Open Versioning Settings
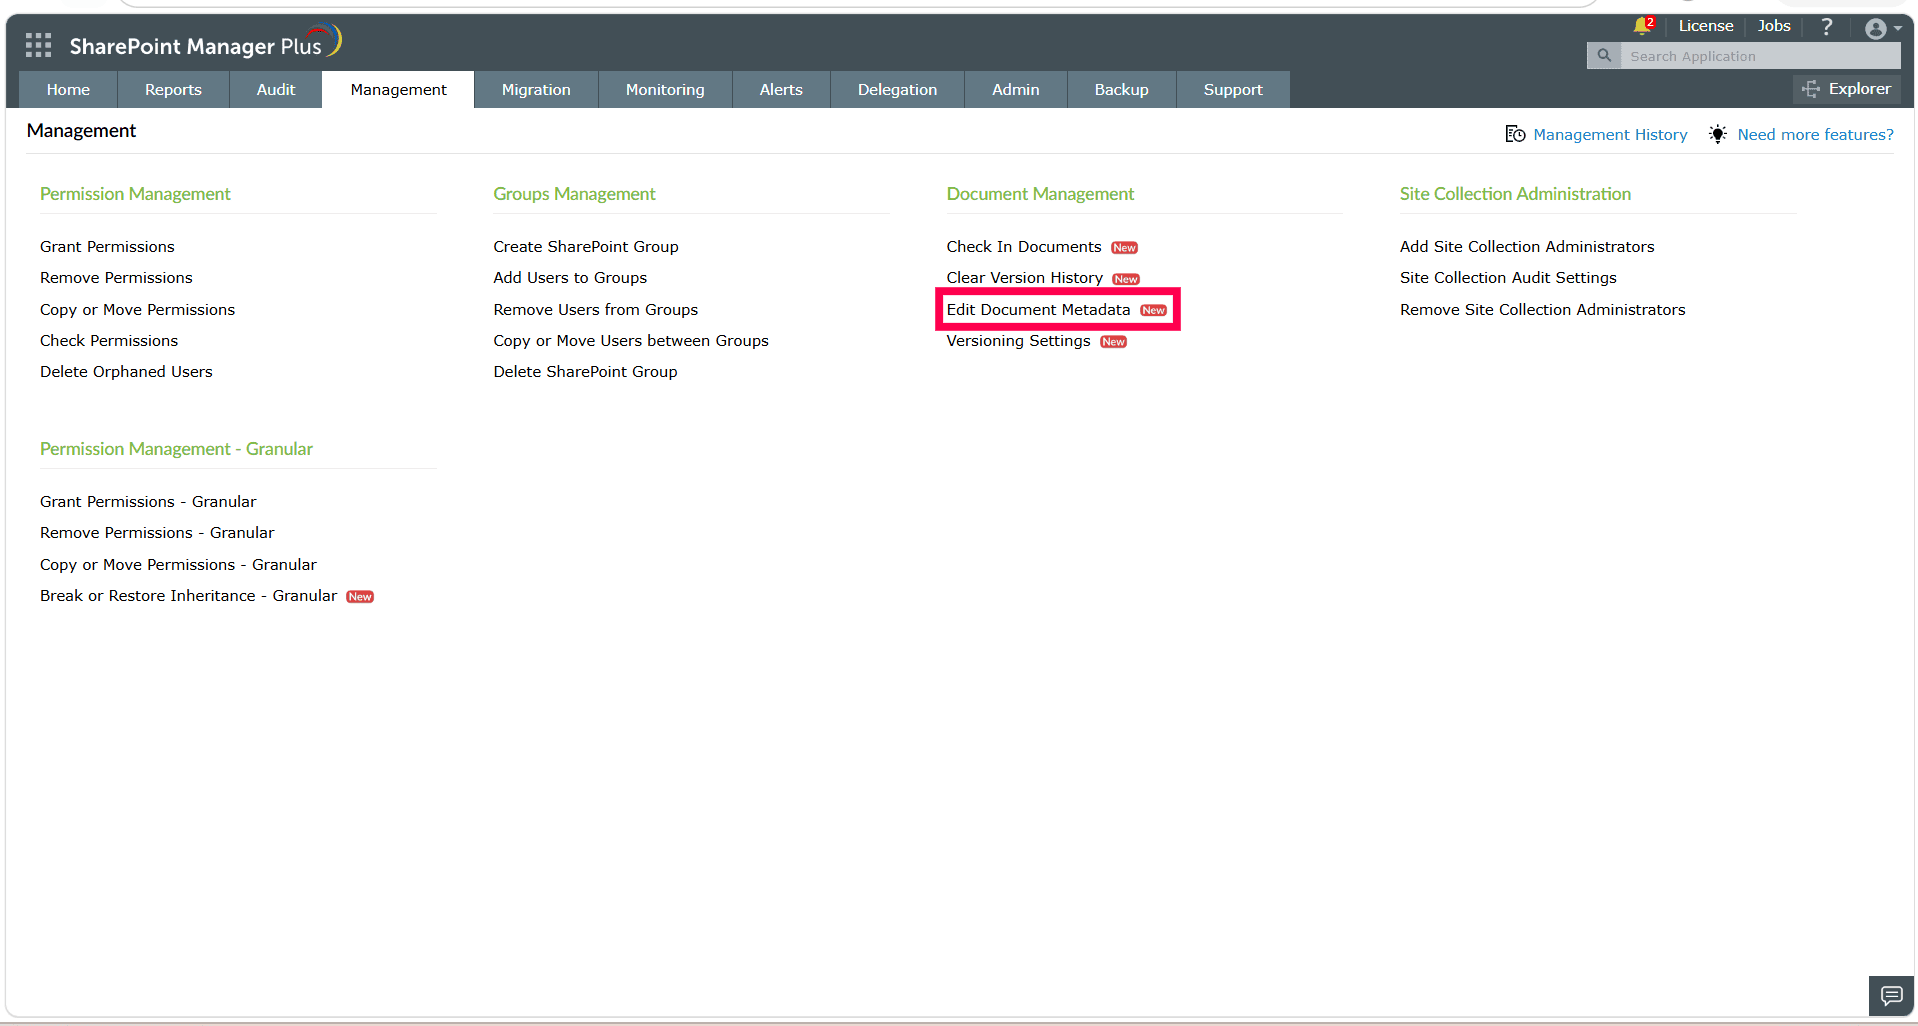 click(x=1018, y=340)
